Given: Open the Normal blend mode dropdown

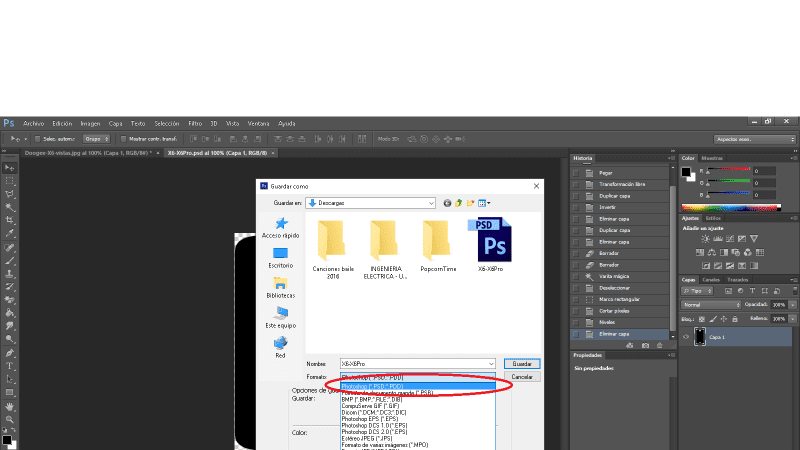Looking at the screenshot, I should coord(711,305).
